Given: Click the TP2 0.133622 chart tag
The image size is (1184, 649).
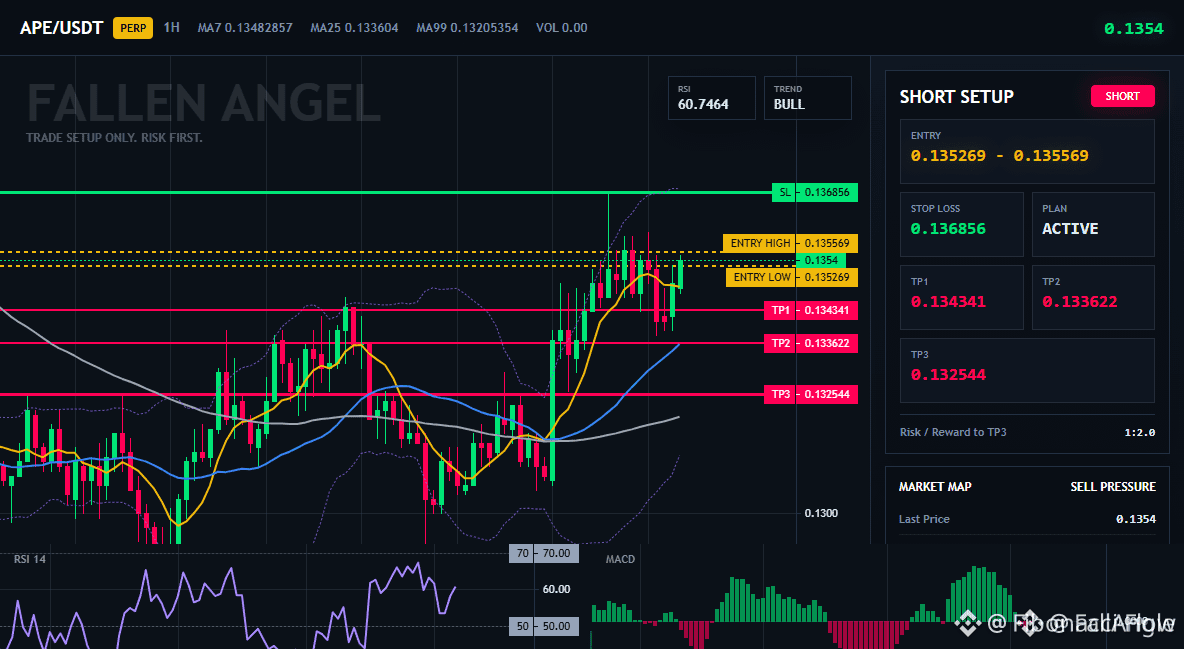Looking at the screenshot, I should 811,343.
